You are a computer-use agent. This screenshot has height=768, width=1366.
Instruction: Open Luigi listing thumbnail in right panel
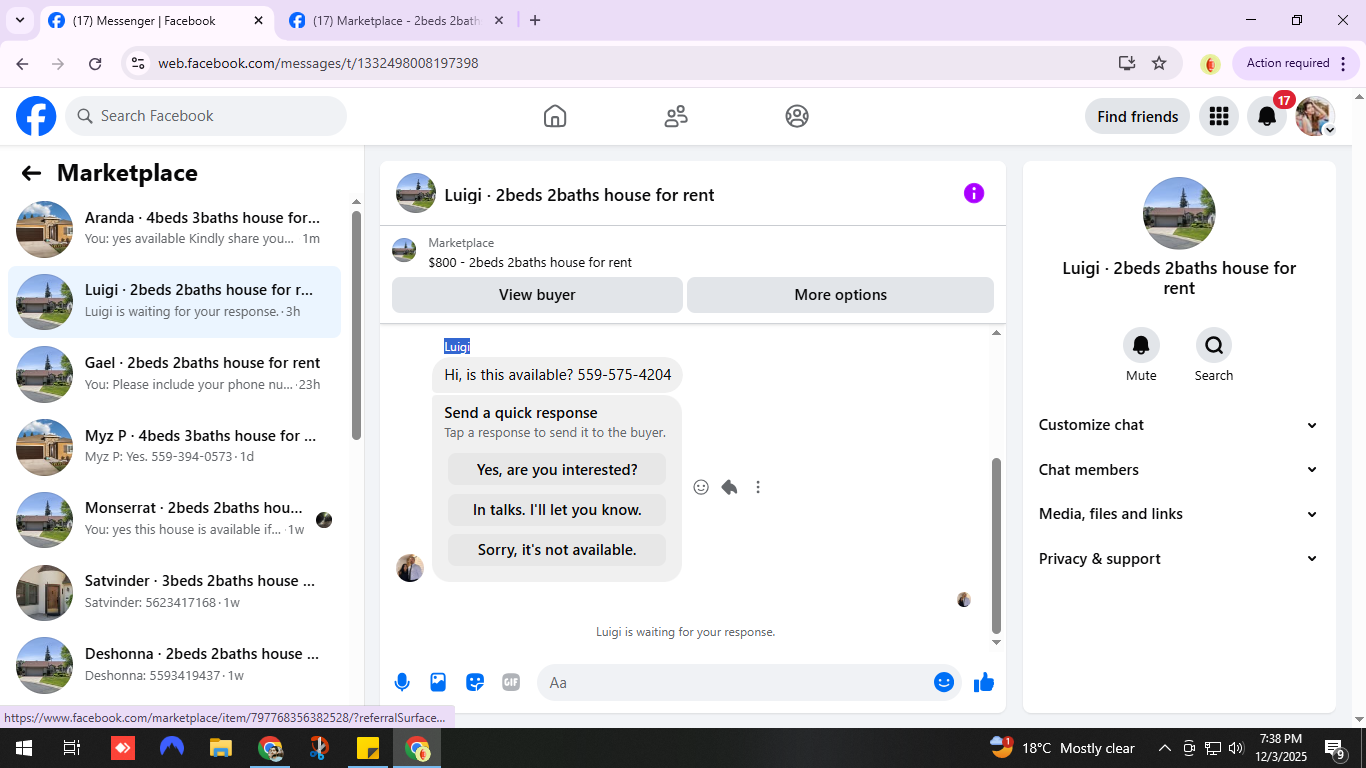coord(1179,213)
